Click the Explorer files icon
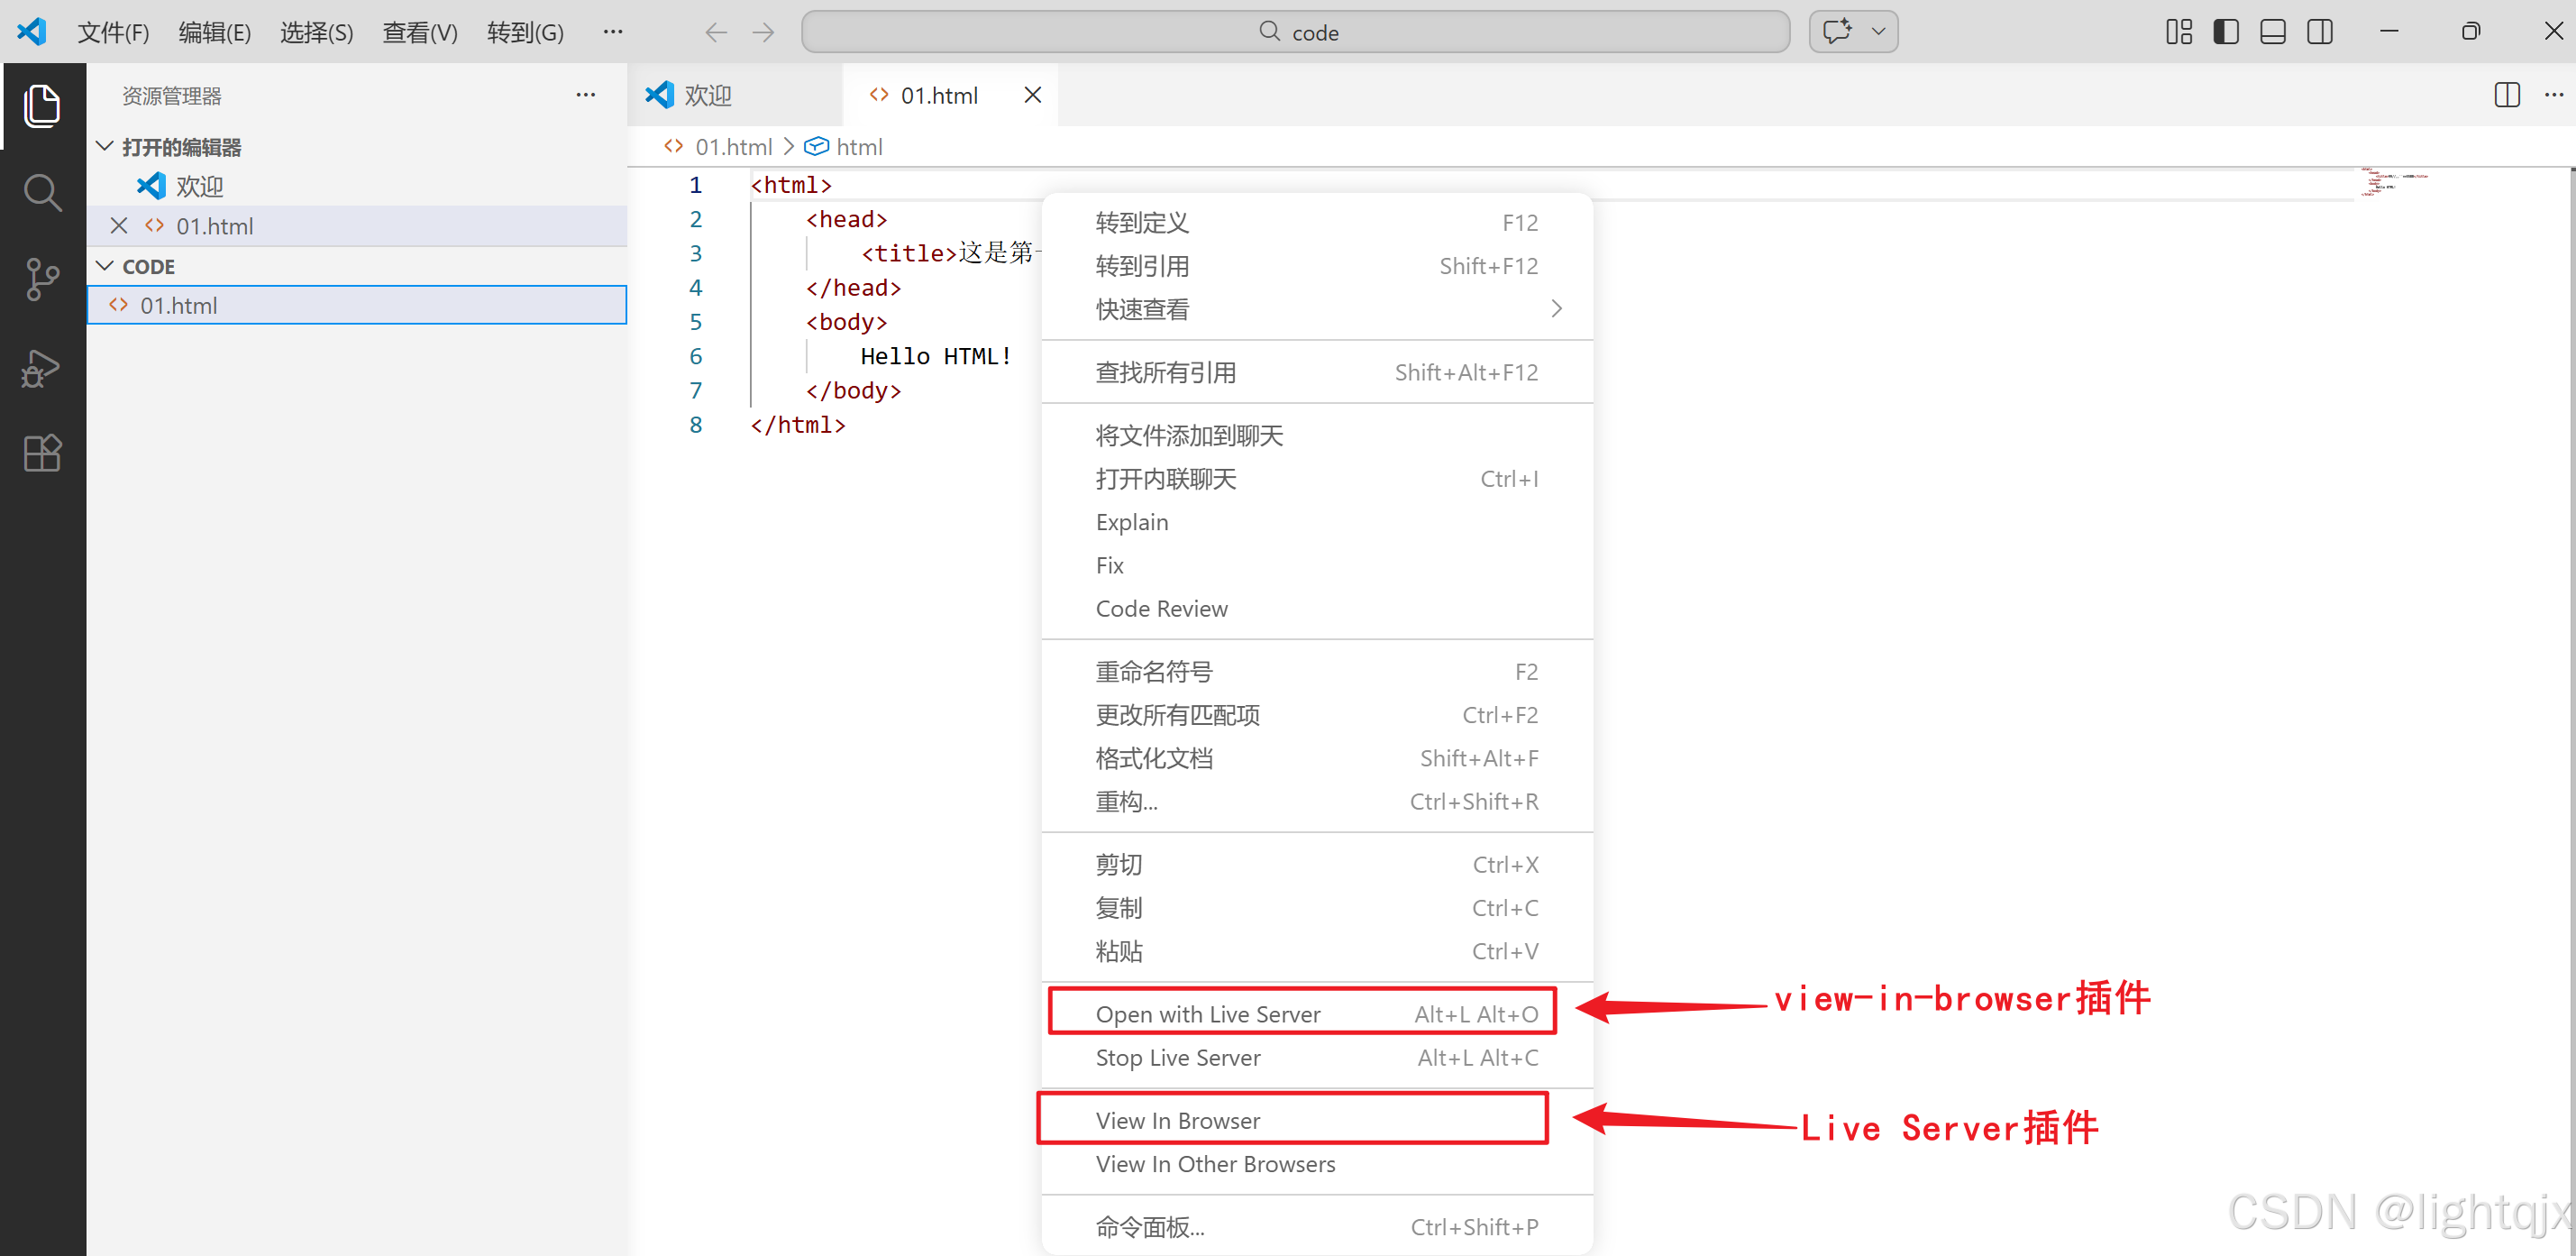Viewport: 2576px width, 1256px height. [x=42, y=106]
